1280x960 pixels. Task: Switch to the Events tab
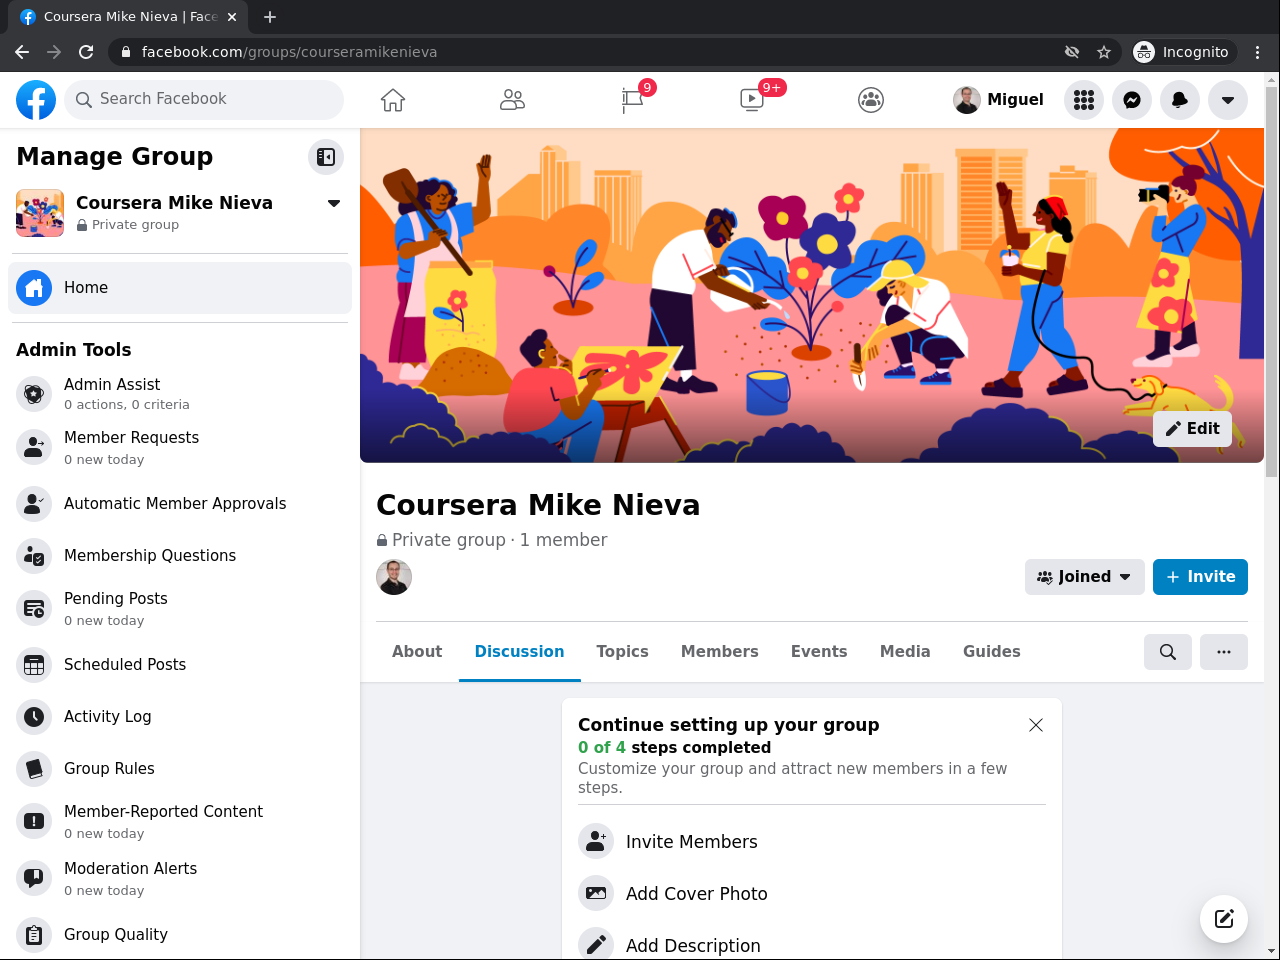point(819,652)
